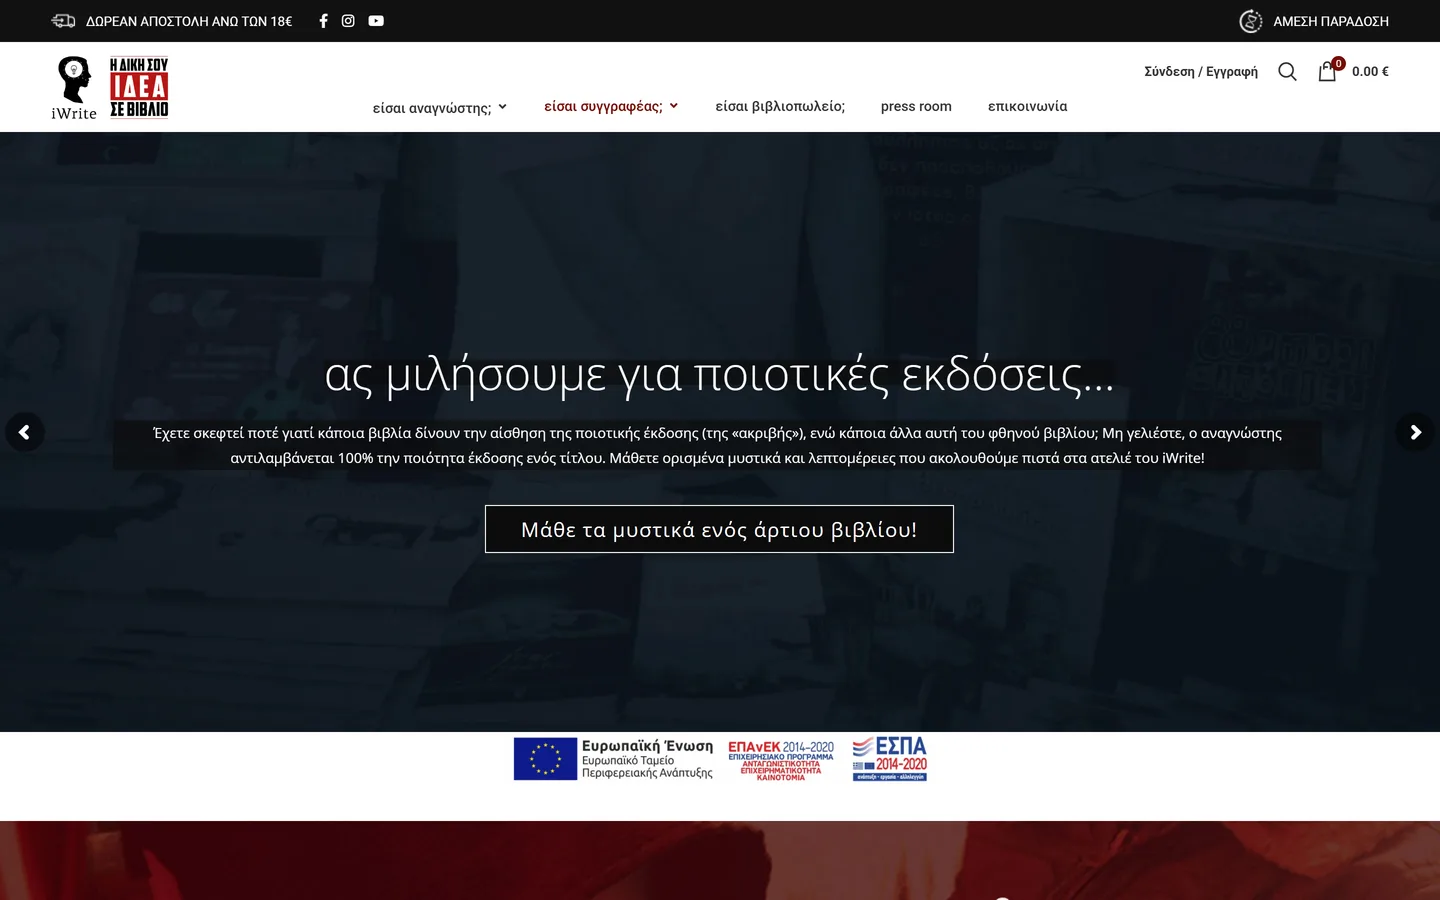Click the slide heading 'ας μιλήσουμε για ποιοτικές εκδόσεις...'
Image resolution: width=1440 pixels, height=900 pixels.
coord(719,375)
